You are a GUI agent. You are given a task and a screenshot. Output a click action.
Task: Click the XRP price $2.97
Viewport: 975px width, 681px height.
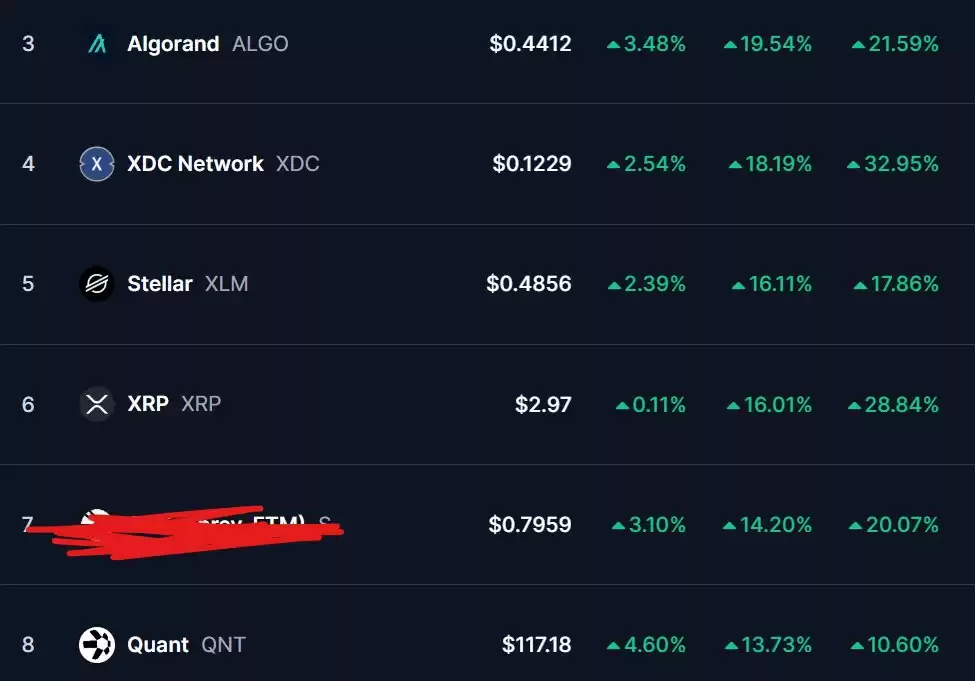coord(543,404)
